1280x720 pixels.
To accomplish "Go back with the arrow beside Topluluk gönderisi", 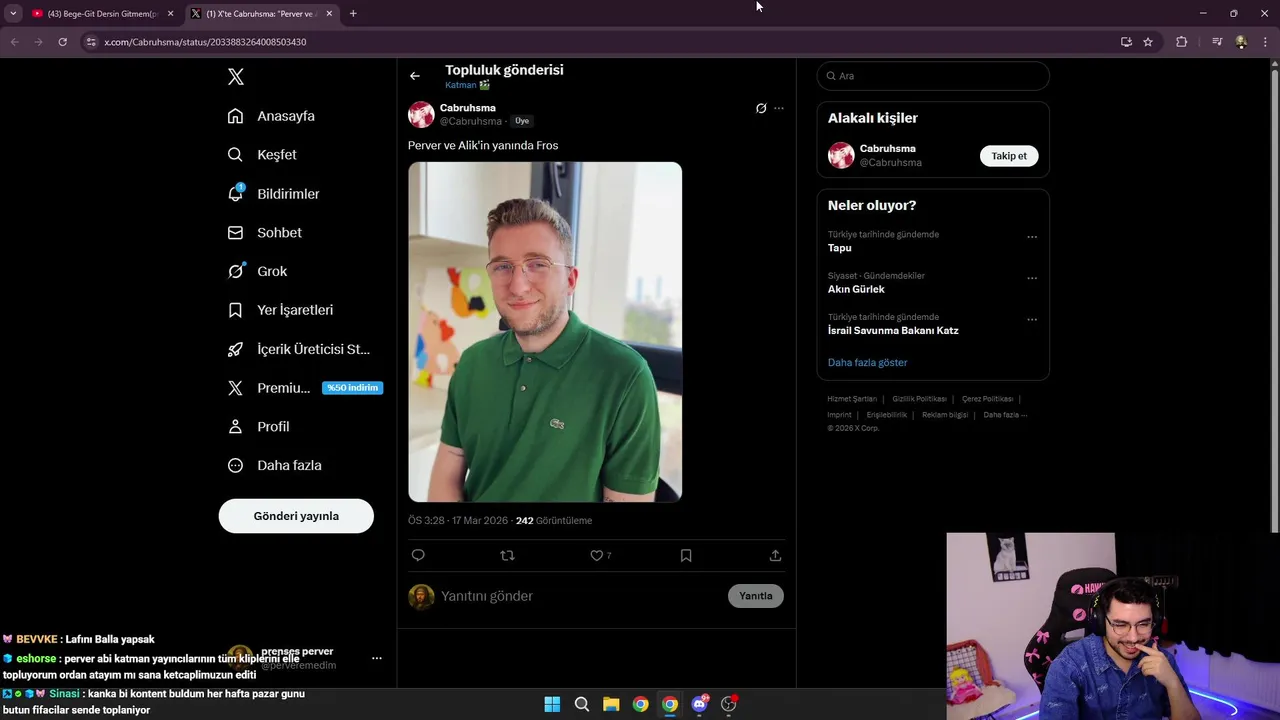I will [x=415, y=76].
